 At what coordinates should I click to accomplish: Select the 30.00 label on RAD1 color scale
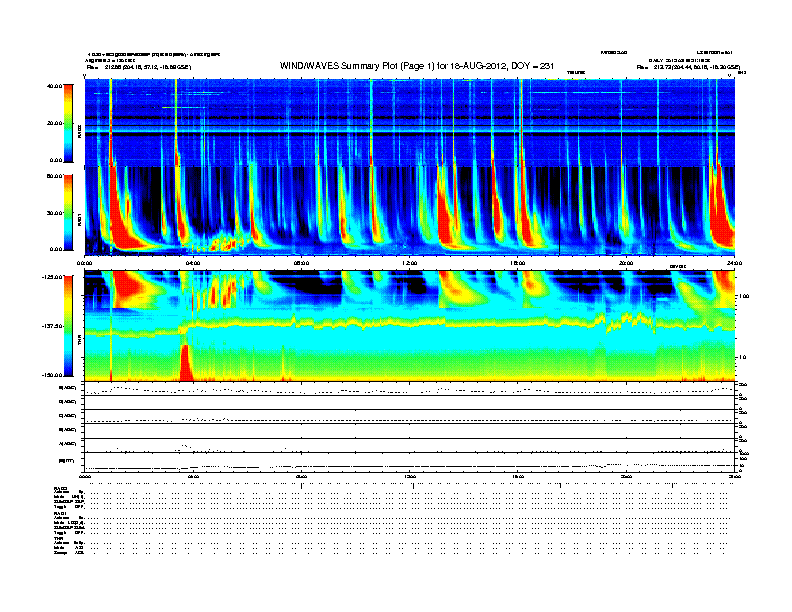(x=54, y=213)
